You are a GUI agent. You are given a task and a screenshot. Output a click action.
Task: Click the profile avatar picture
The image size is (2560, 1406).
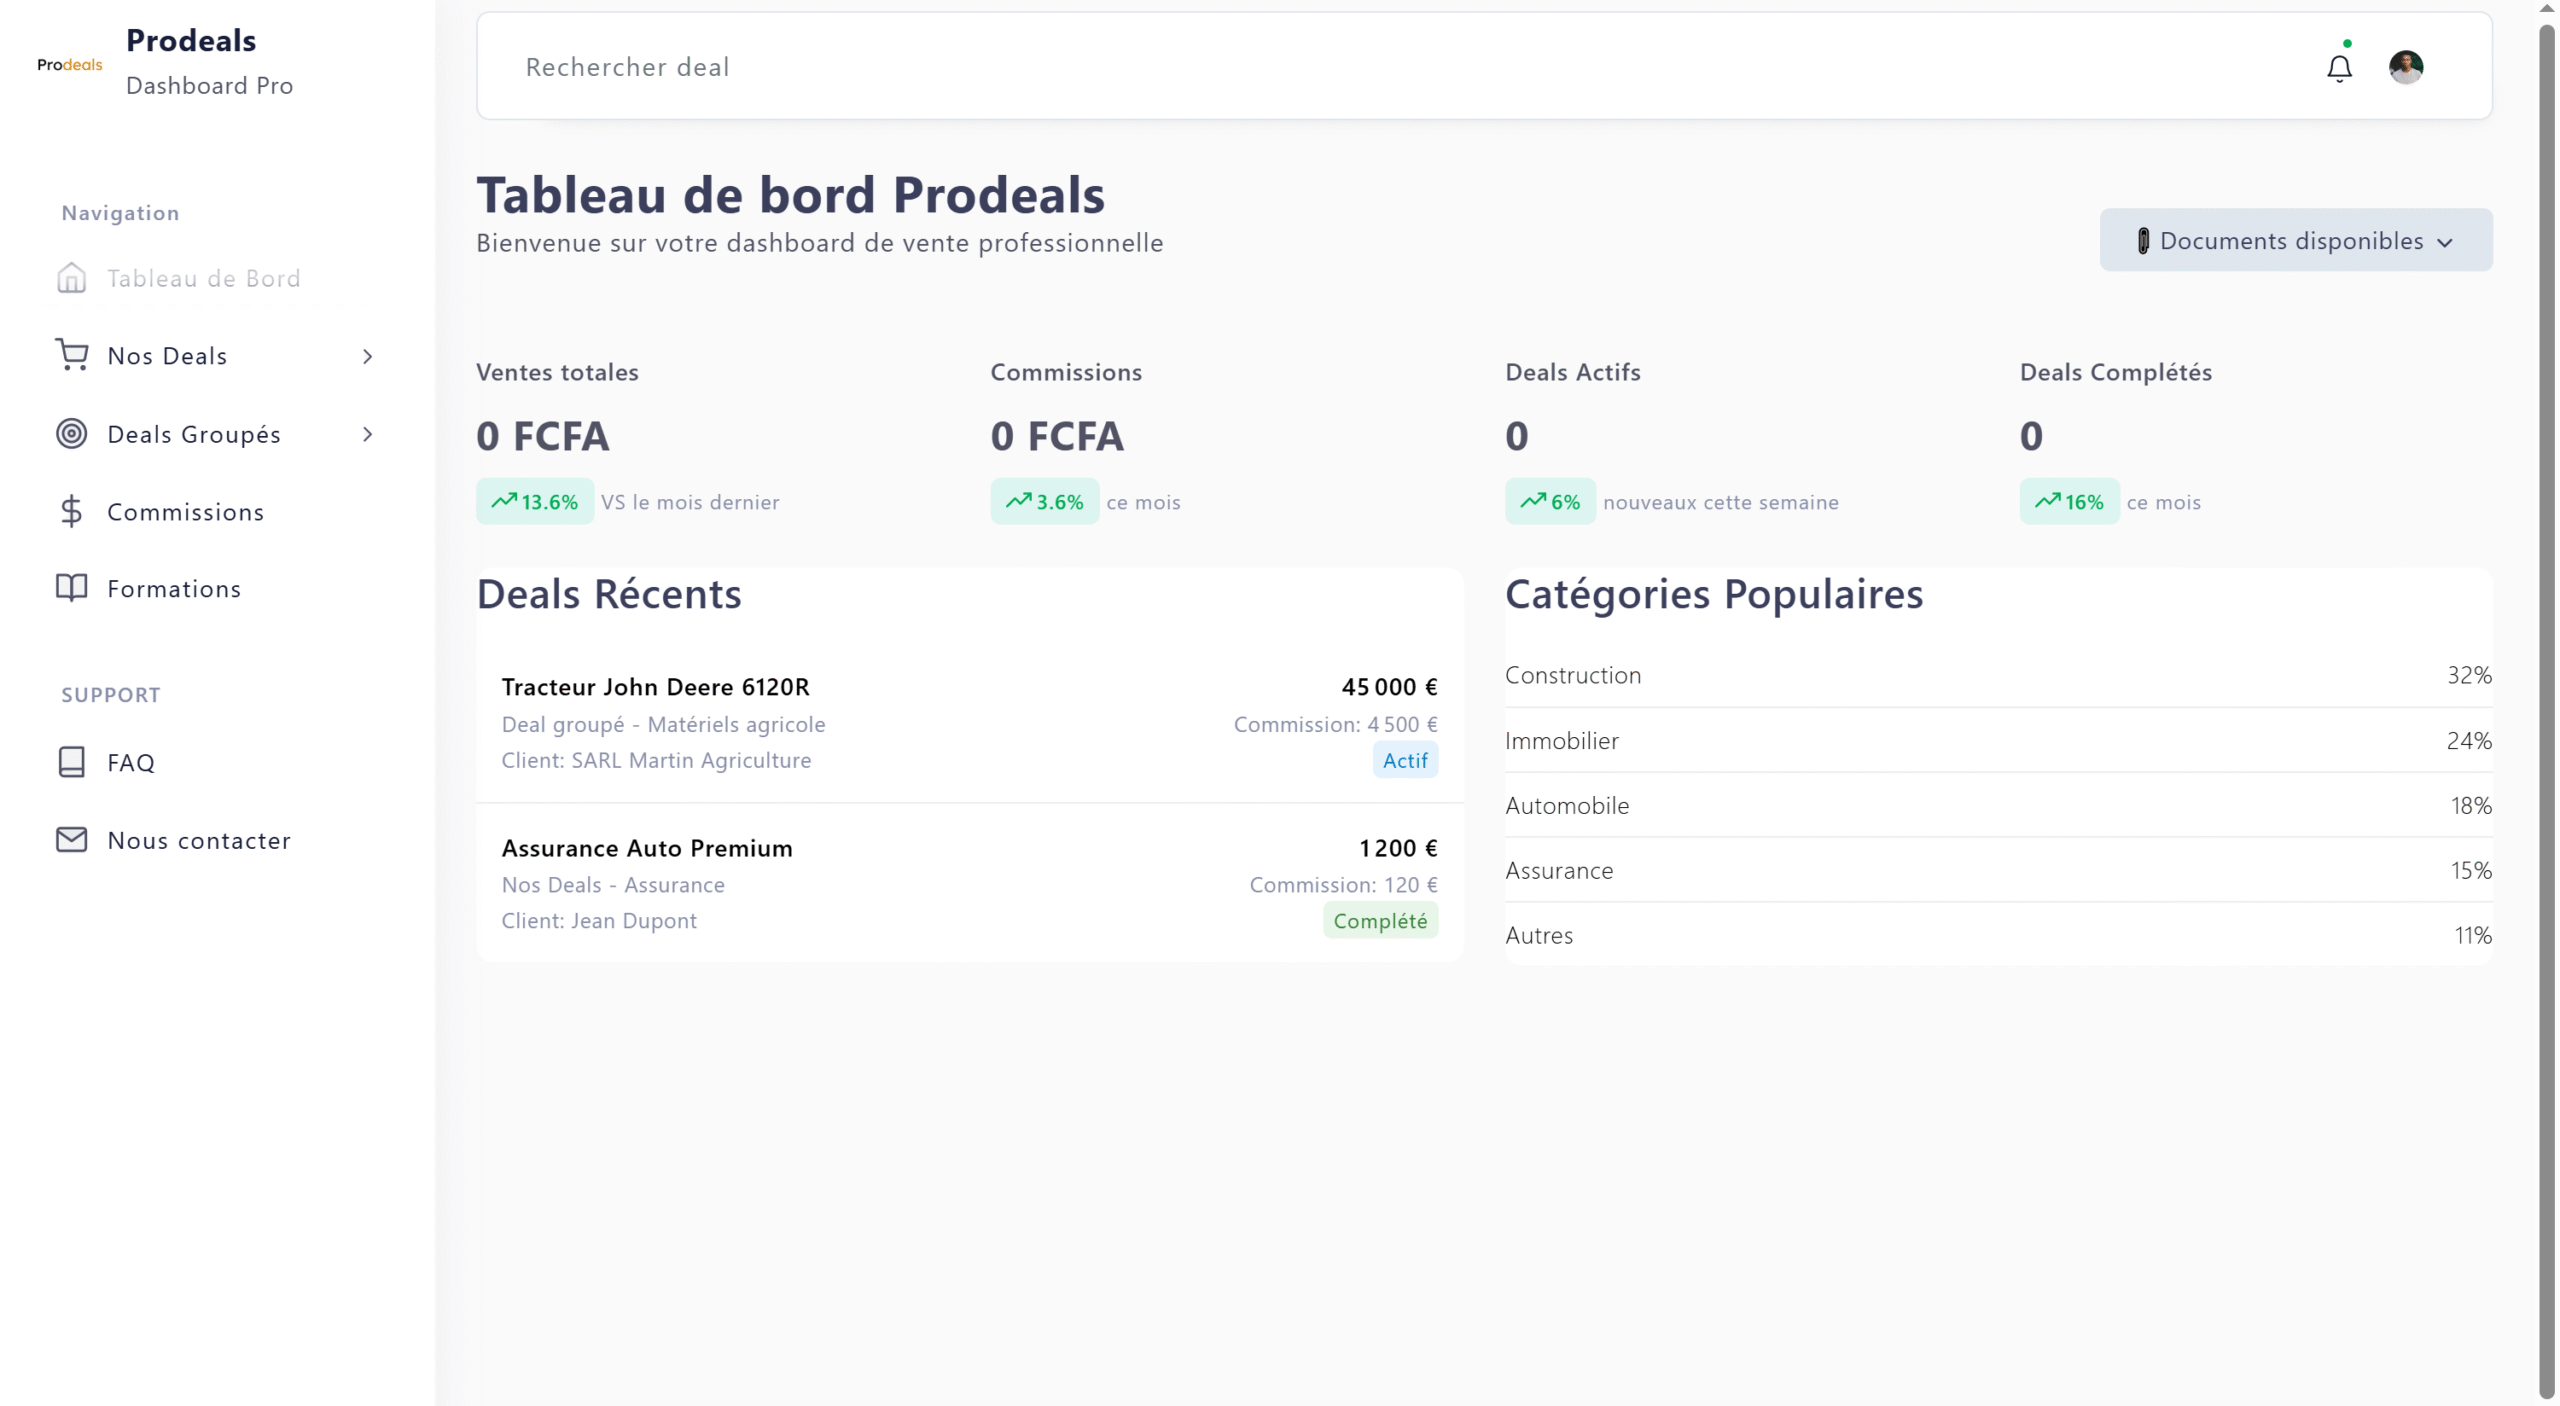click(2407, 66)
